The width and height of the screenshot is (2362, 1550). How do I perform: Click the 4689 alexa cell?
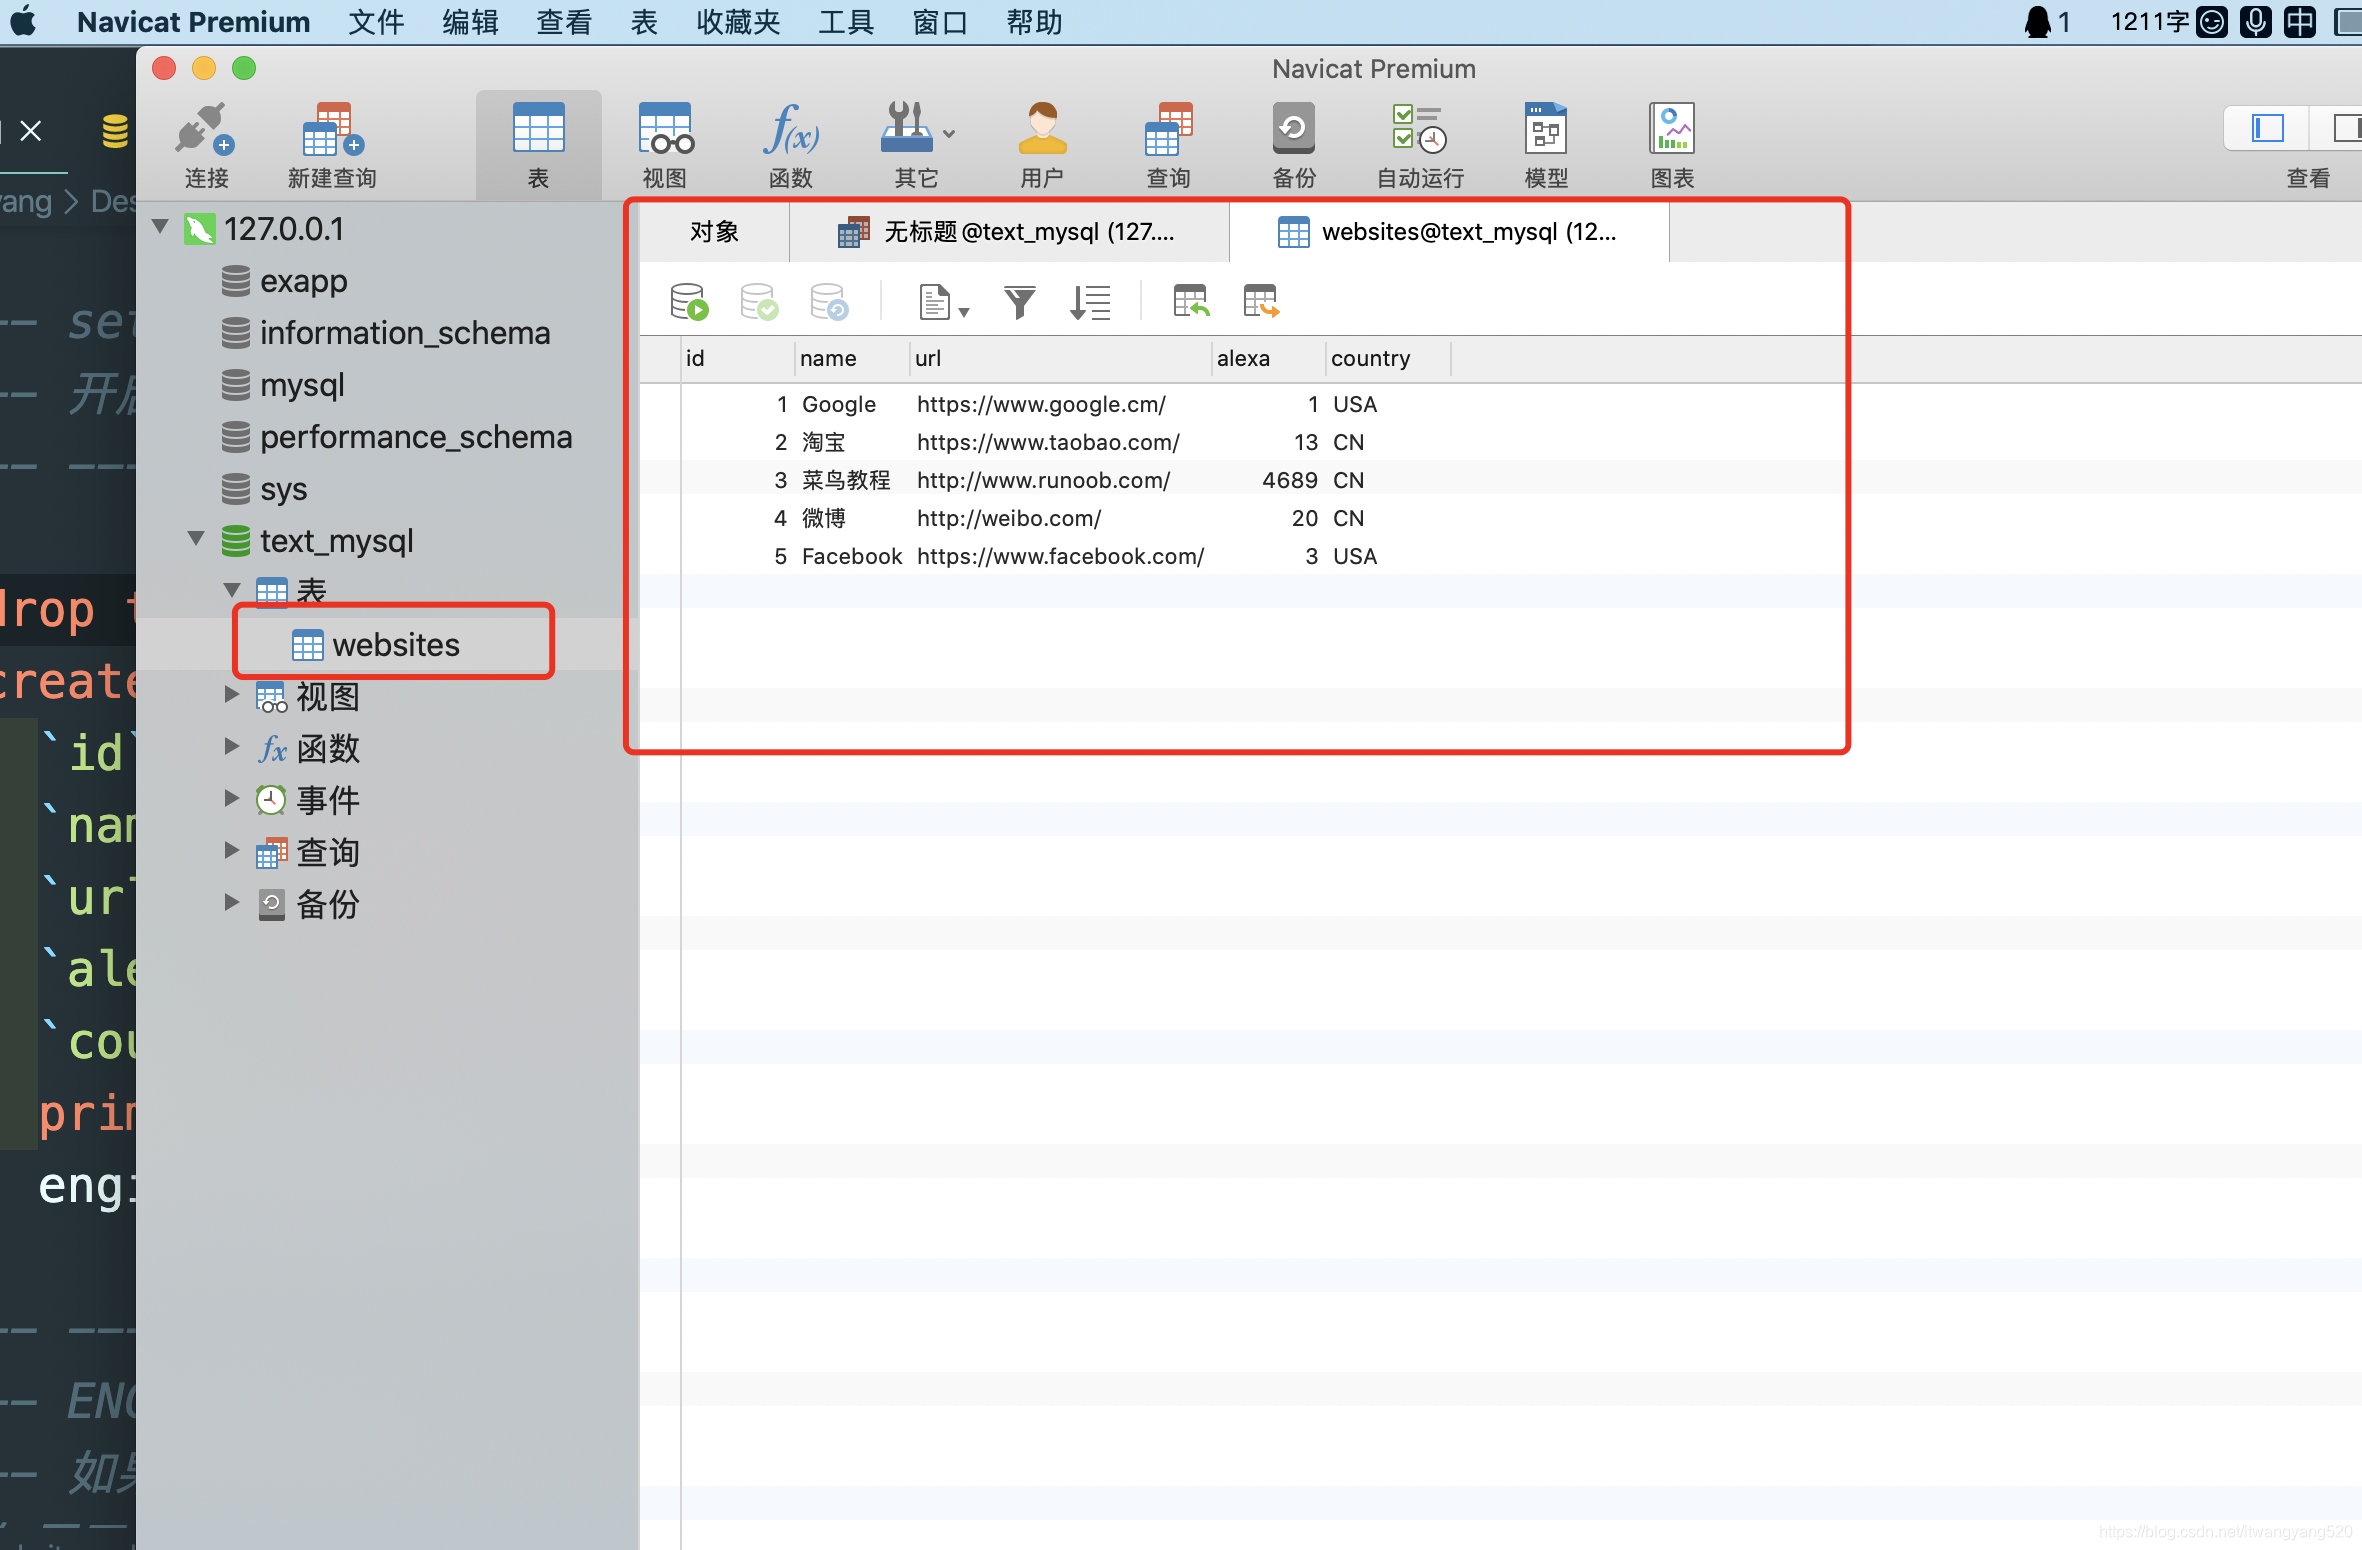[1290, 480]
